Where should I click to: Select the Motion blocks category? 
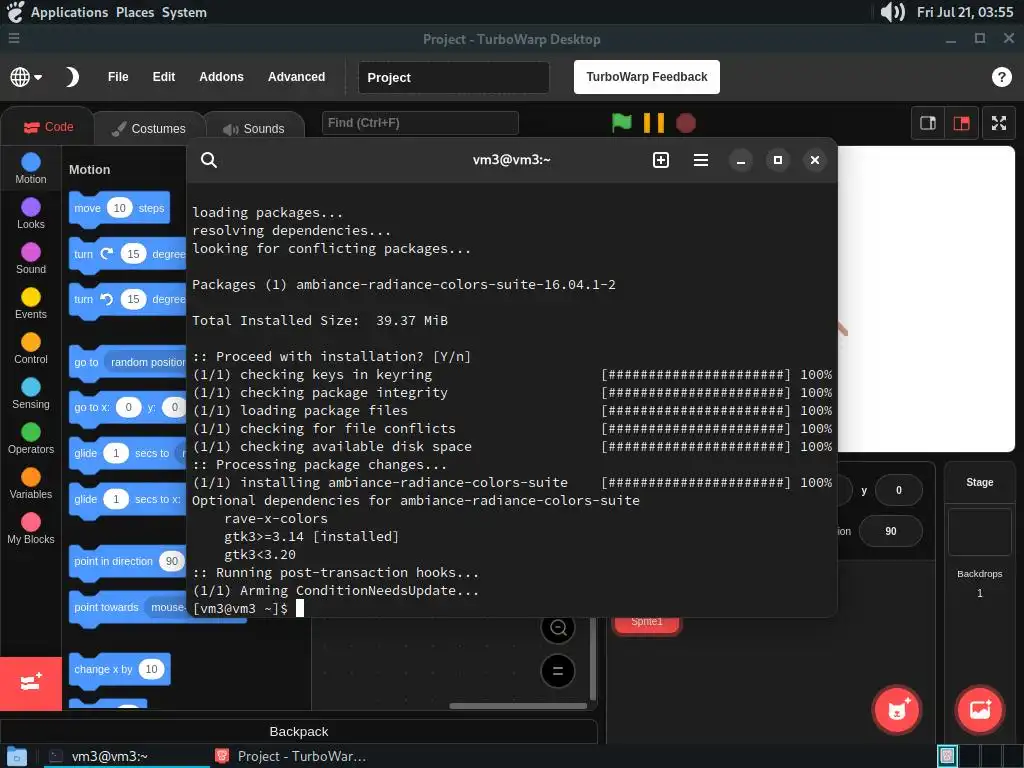[x=31, y=168]
